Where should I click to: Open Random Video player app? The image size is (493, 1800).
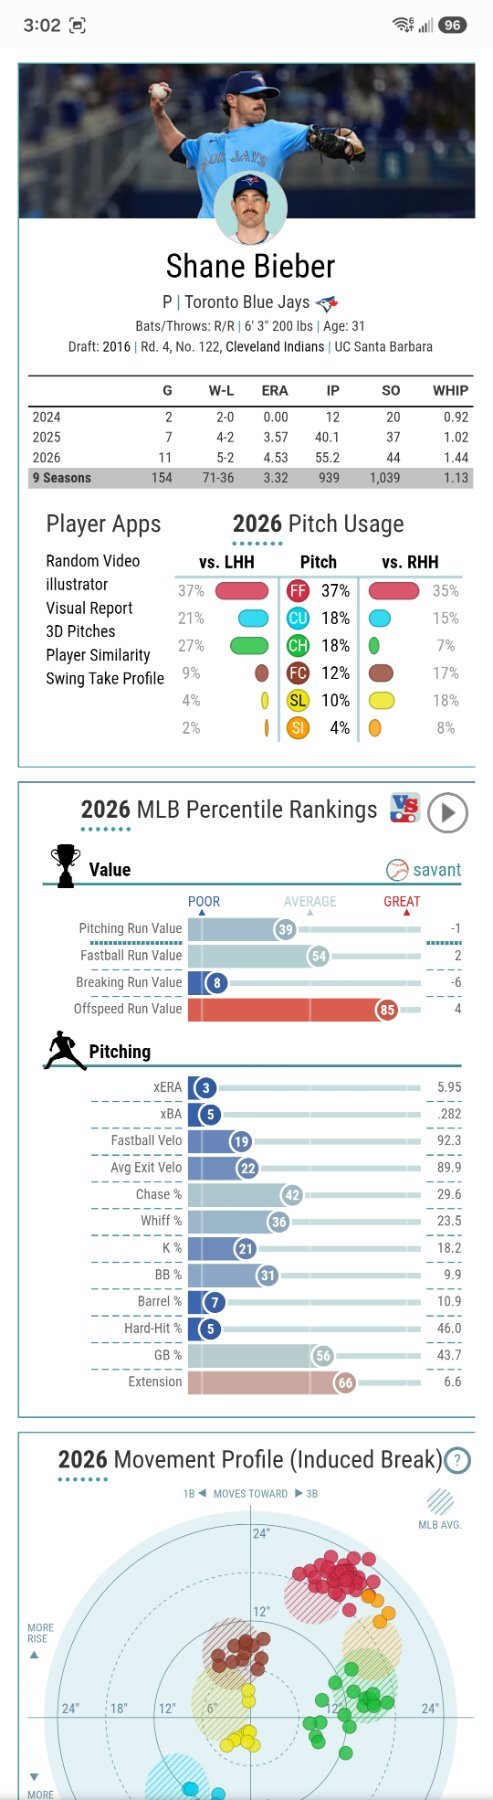93,561
